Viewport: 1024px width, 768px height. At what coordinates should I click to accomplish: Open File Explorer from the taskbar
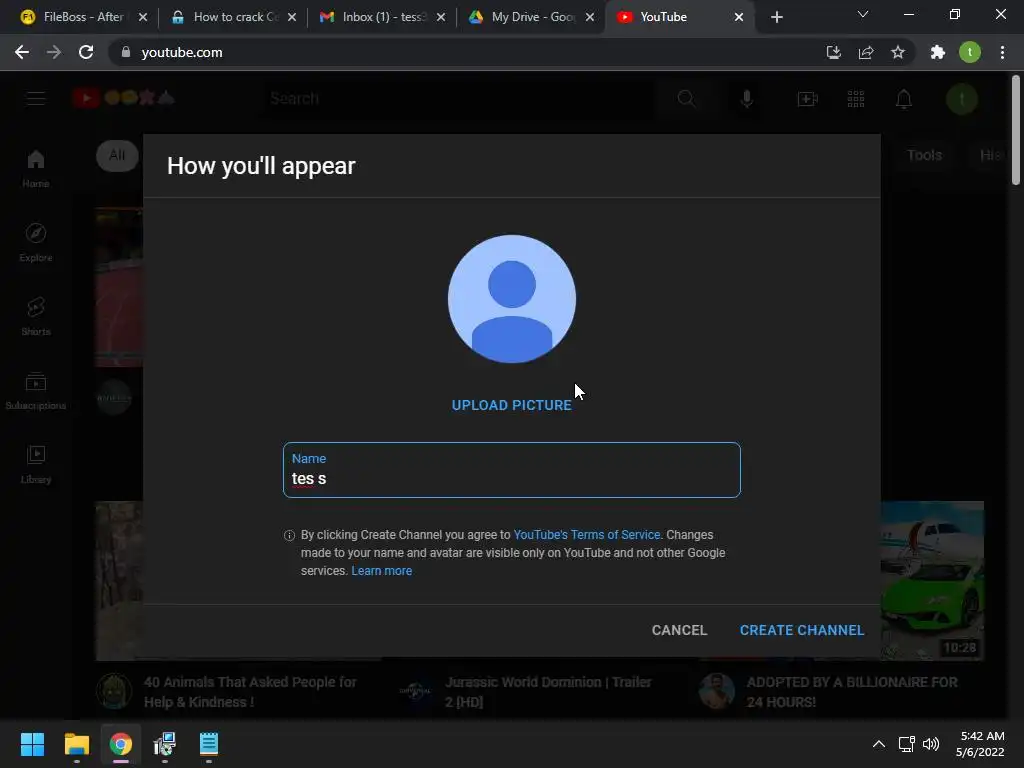(x=76, y=744)
